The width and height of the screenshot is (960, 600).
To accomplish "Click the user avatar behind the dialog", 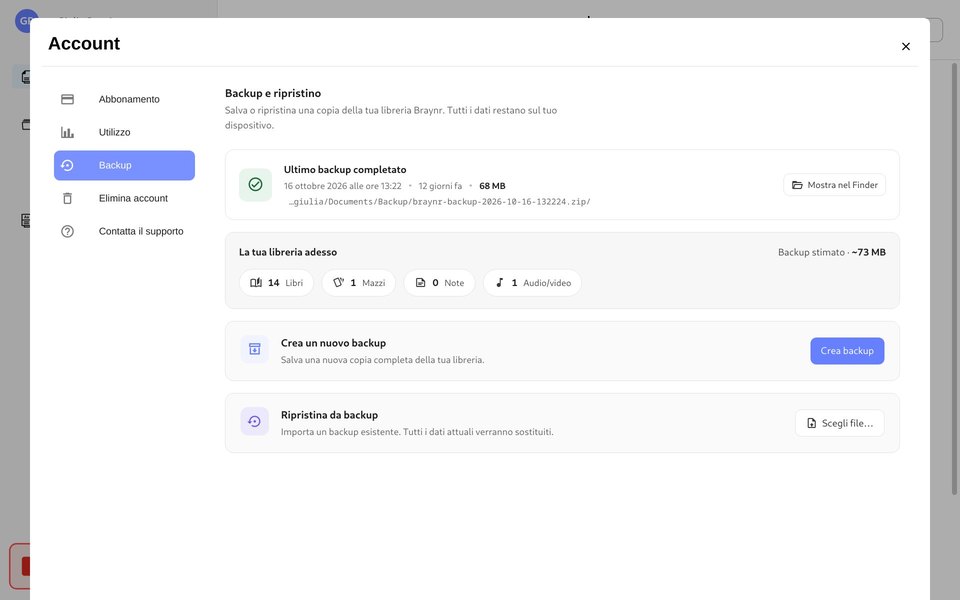I will (x=26, y=20).
